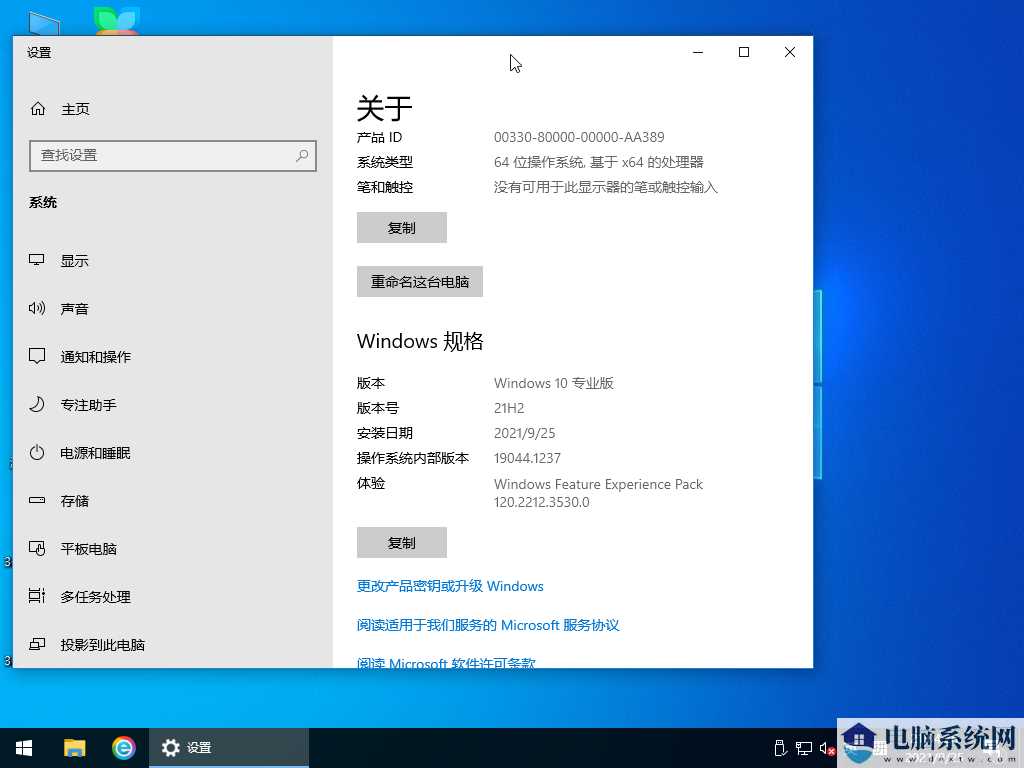Close the 设置 window
This screenshot has height=768, width=1024.
[790, 52]
